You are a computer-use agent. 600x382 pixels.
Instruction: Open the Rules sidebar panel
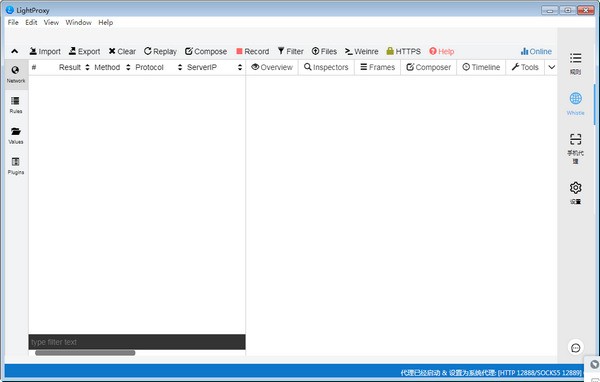click(x=16, y=105)
